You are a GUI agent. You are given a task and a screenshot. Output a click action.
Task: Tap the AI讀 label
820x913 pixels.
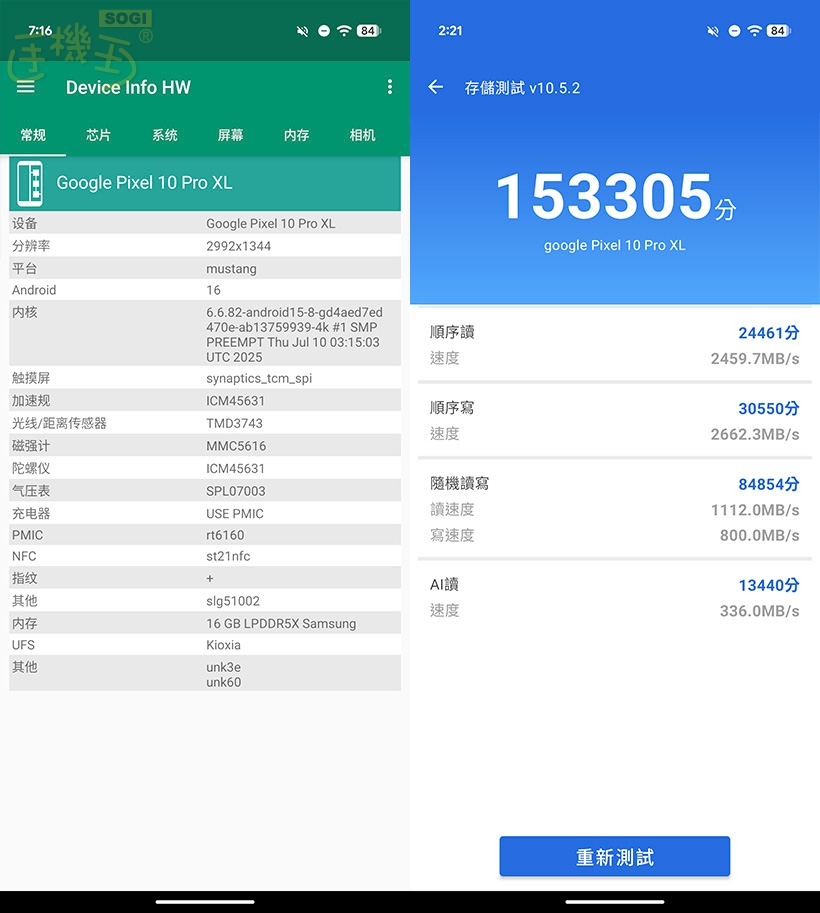point(444,584)
